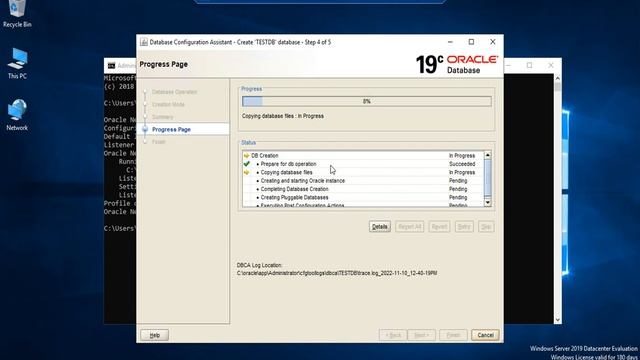The image size is (640, 360).
Task: Click the 8% progress bar
Action: tap(367, 101)
